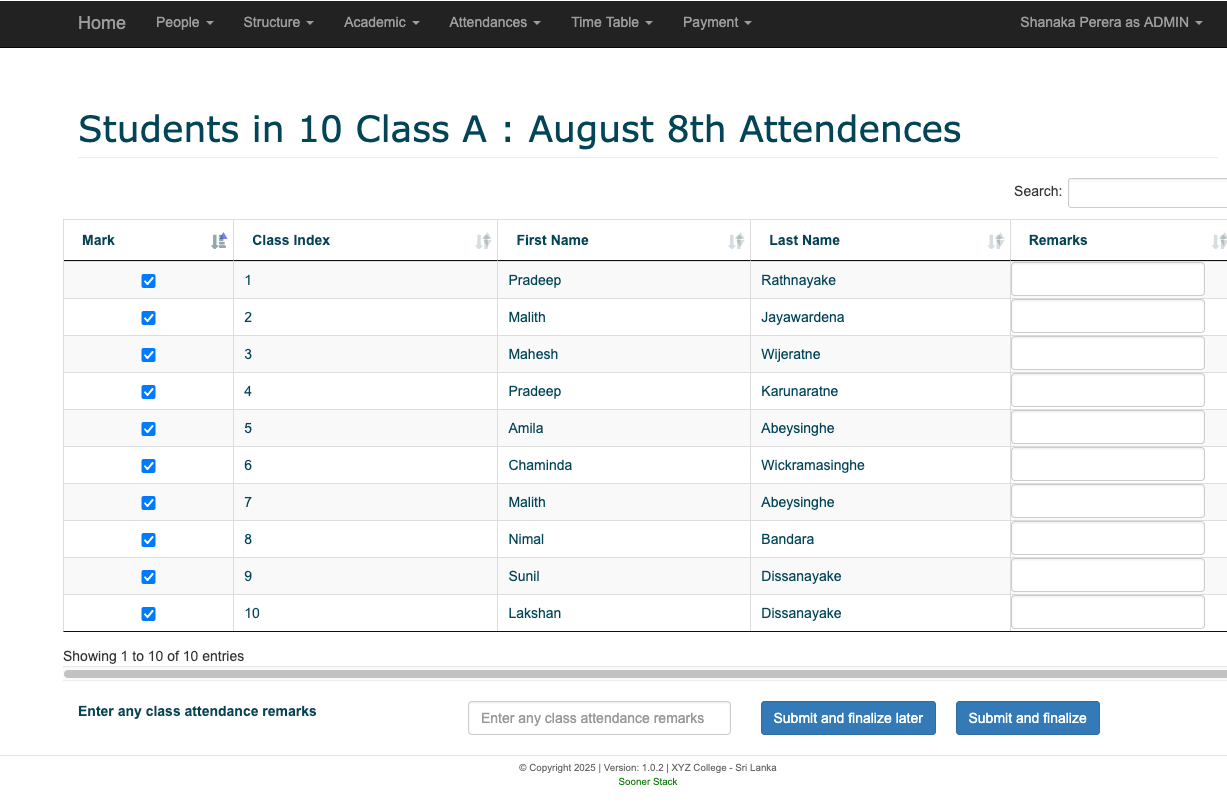Screen dimensions: 1227x807
Task: Open the Academic menu
Action: tap(381, 22)
